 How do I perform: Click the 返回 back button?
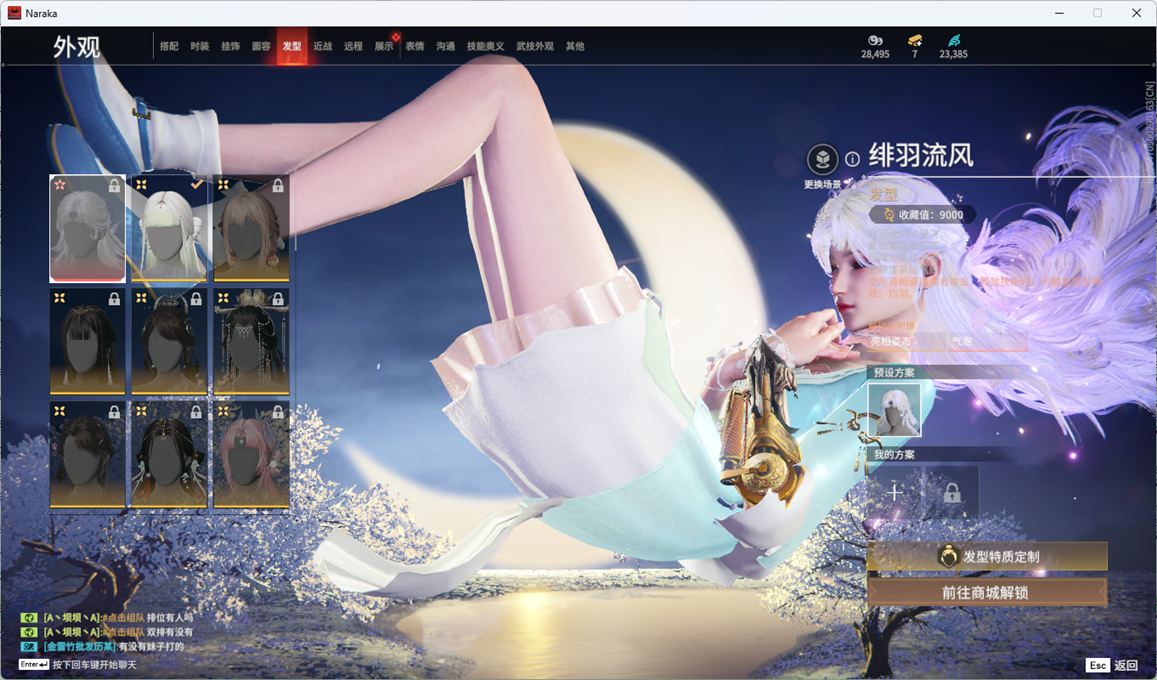coord(1125,665)
